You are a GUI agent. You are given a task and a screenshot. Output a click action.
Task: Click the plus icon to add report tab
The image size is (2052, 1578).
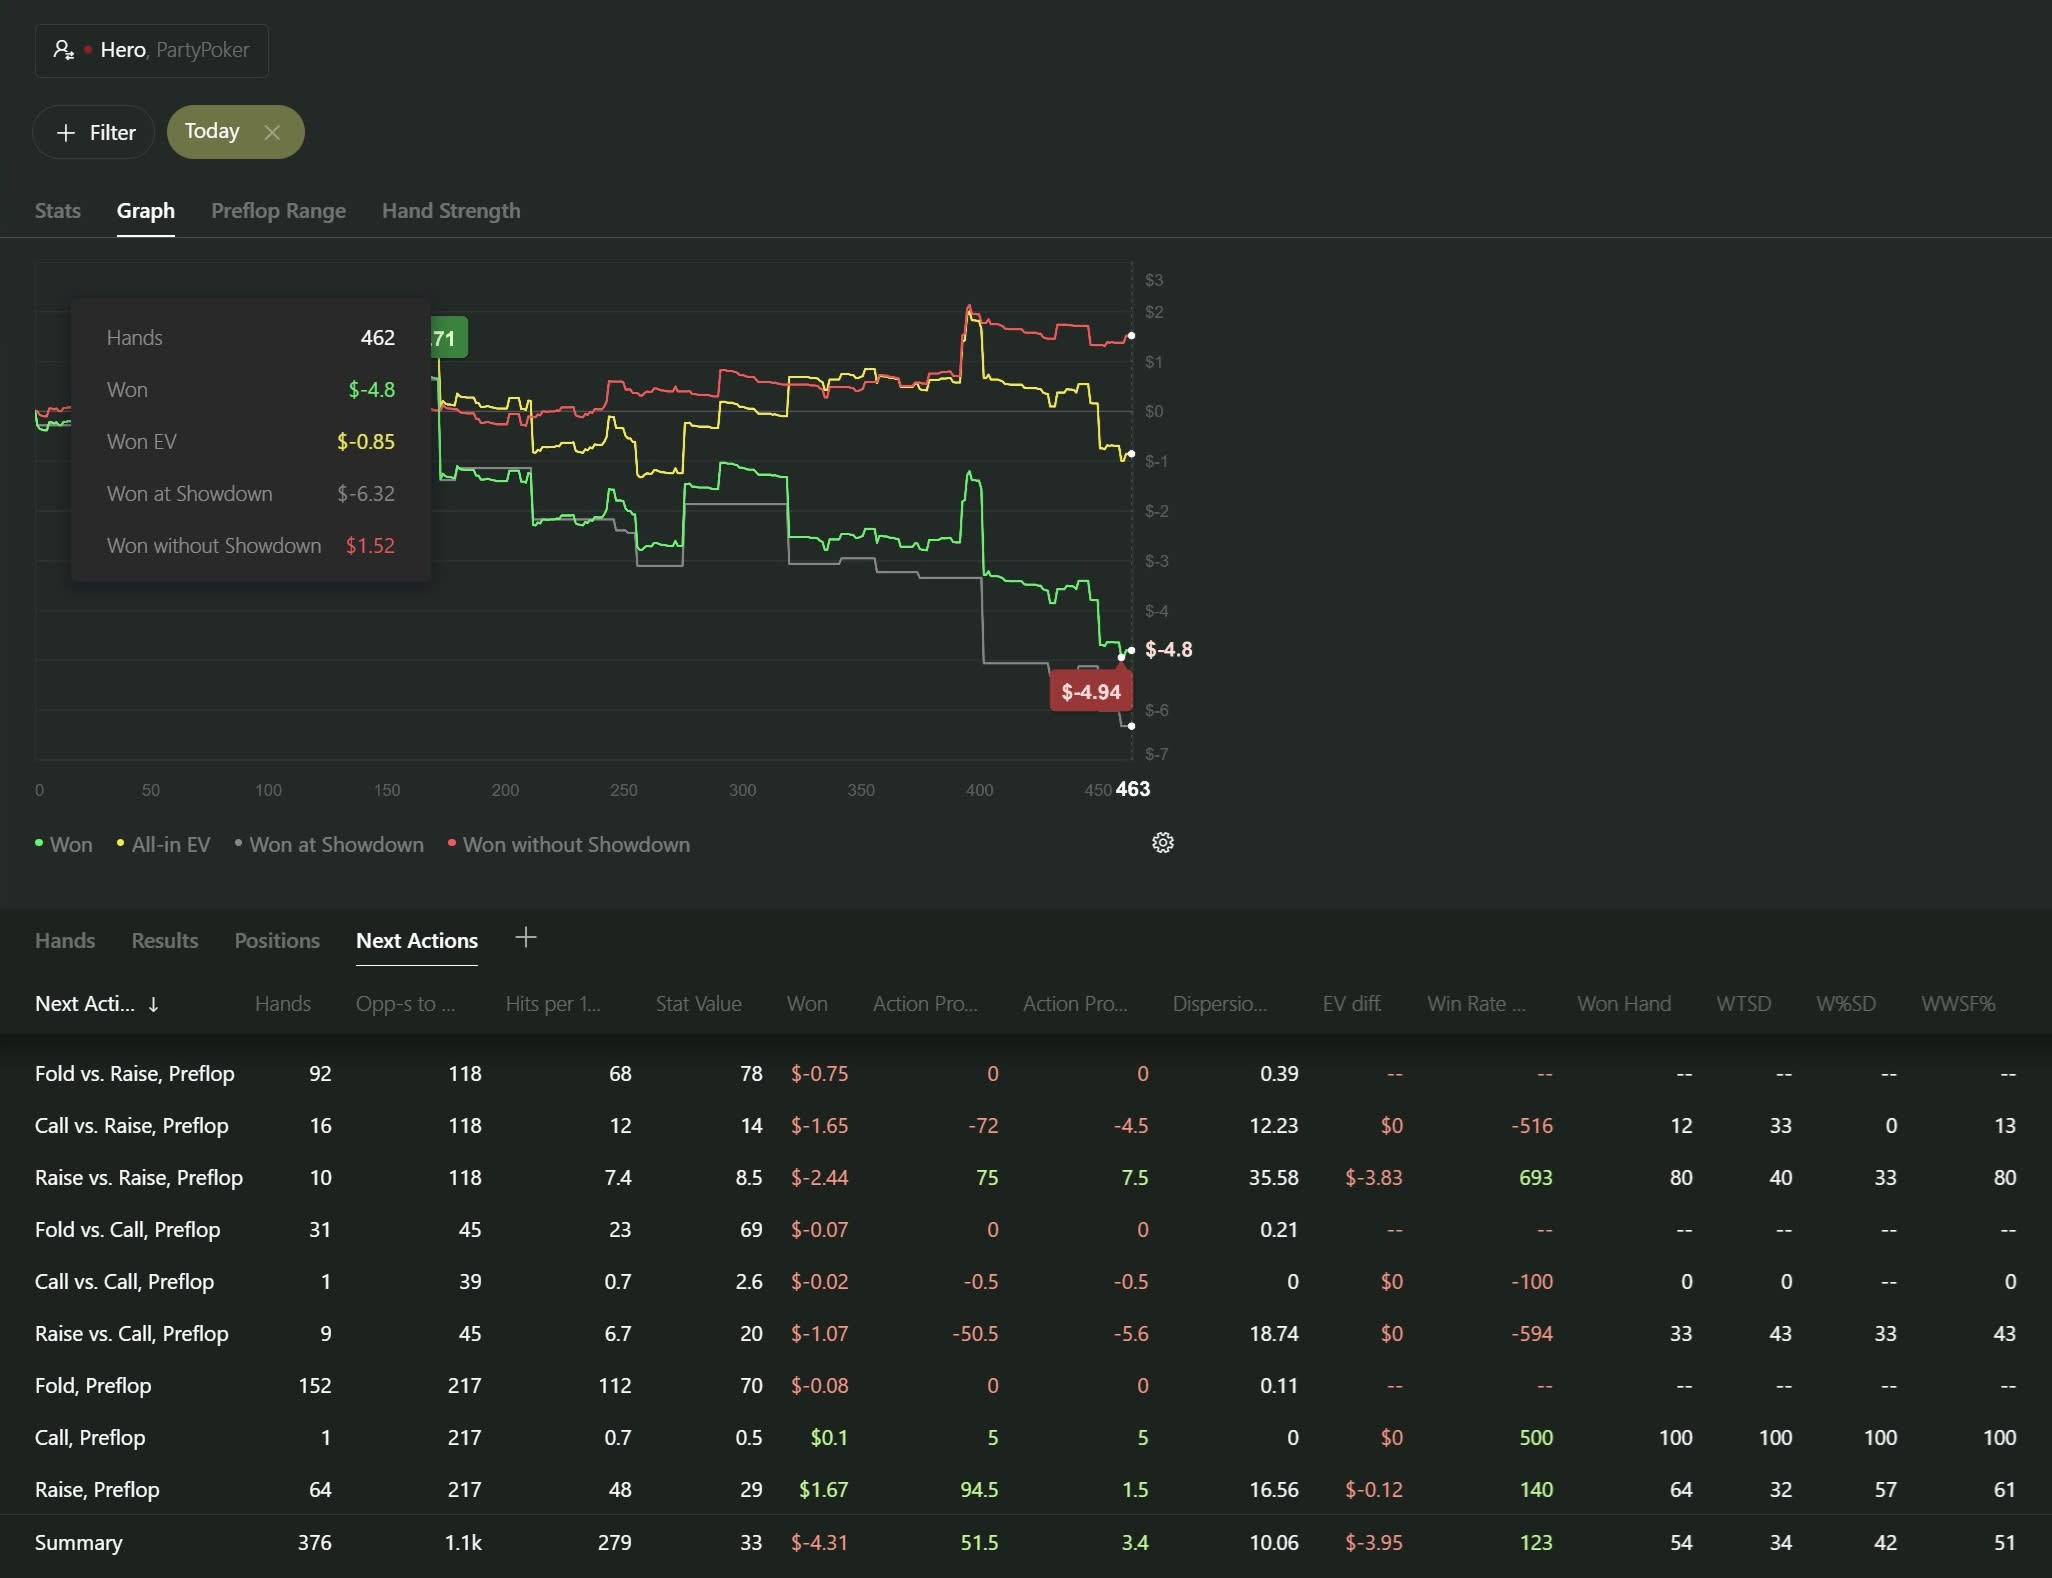[x=526, y=938]
